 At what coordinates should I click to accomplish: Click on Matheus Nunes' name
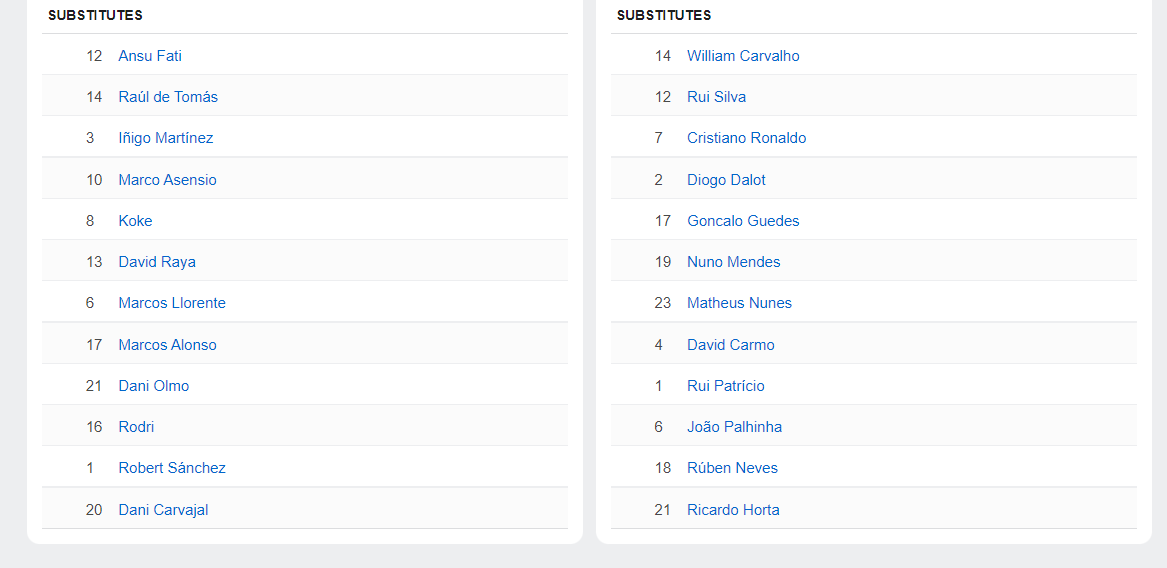coord(739,303)
